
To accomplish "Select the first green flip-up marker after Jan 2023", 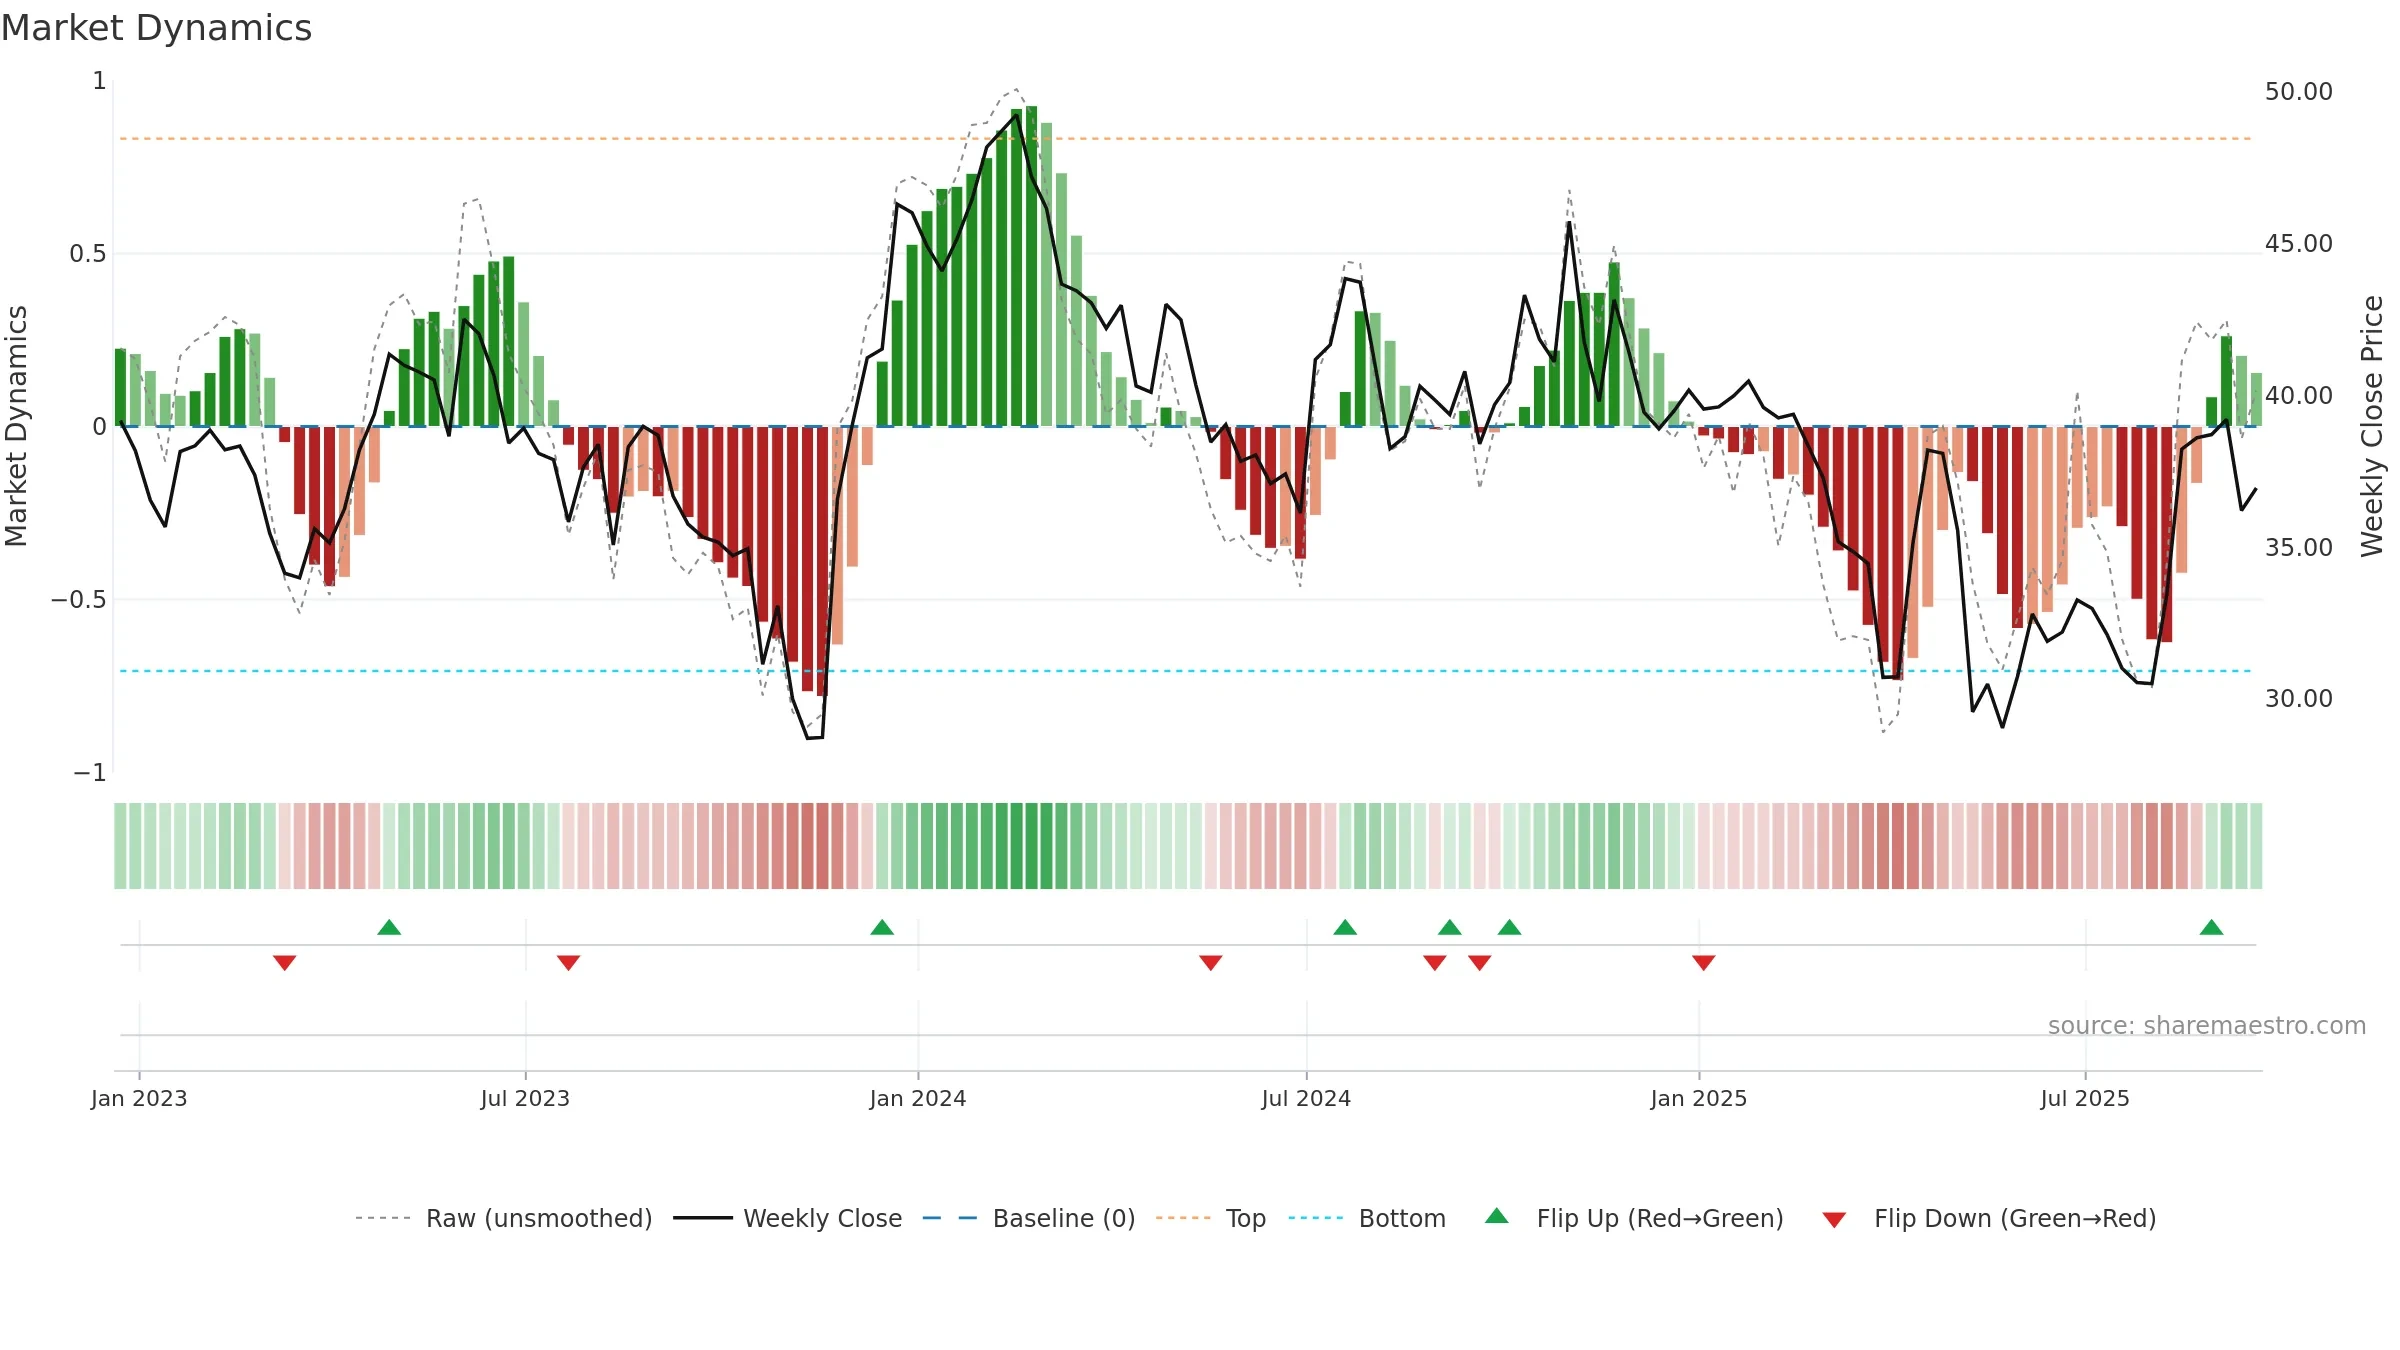I will [389, 927].
